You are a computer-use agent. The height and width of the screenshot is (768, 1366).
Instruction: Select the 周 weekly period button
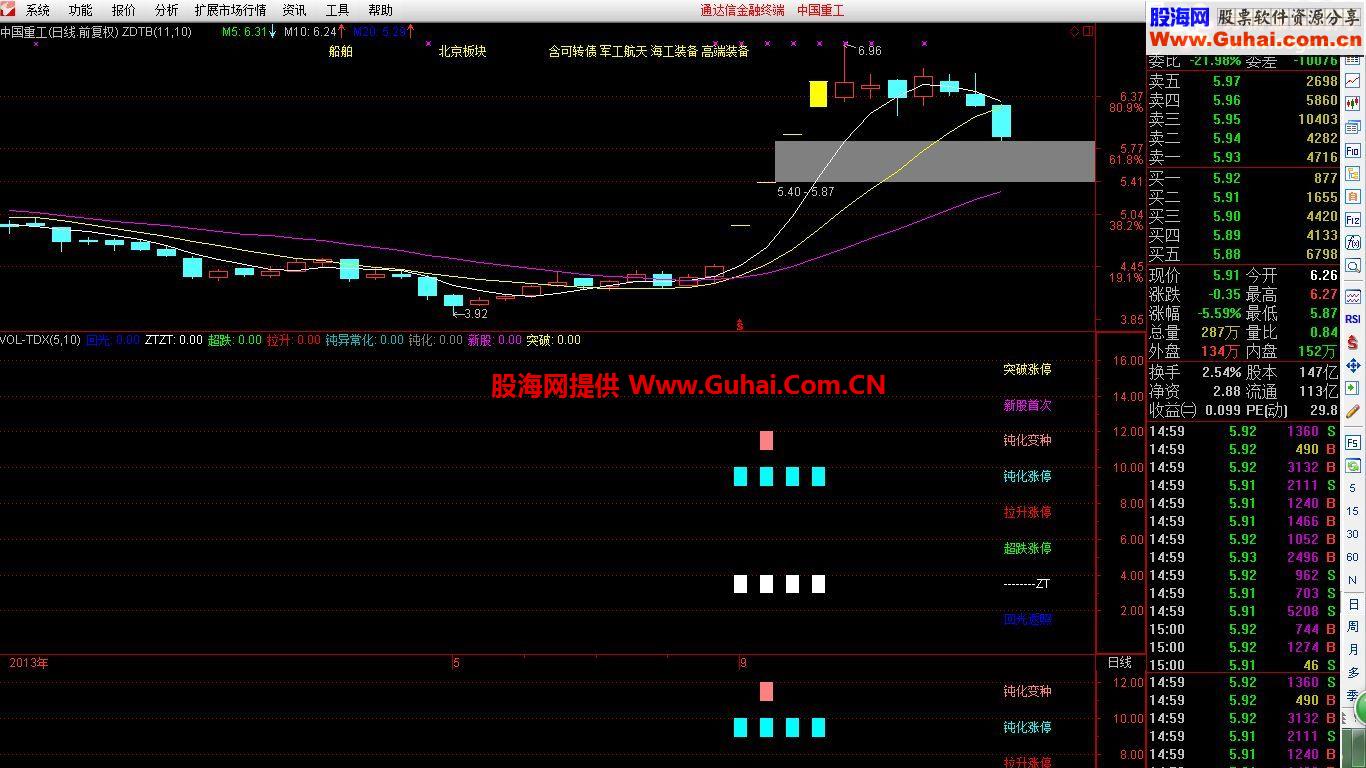[x=1353, y=627]
